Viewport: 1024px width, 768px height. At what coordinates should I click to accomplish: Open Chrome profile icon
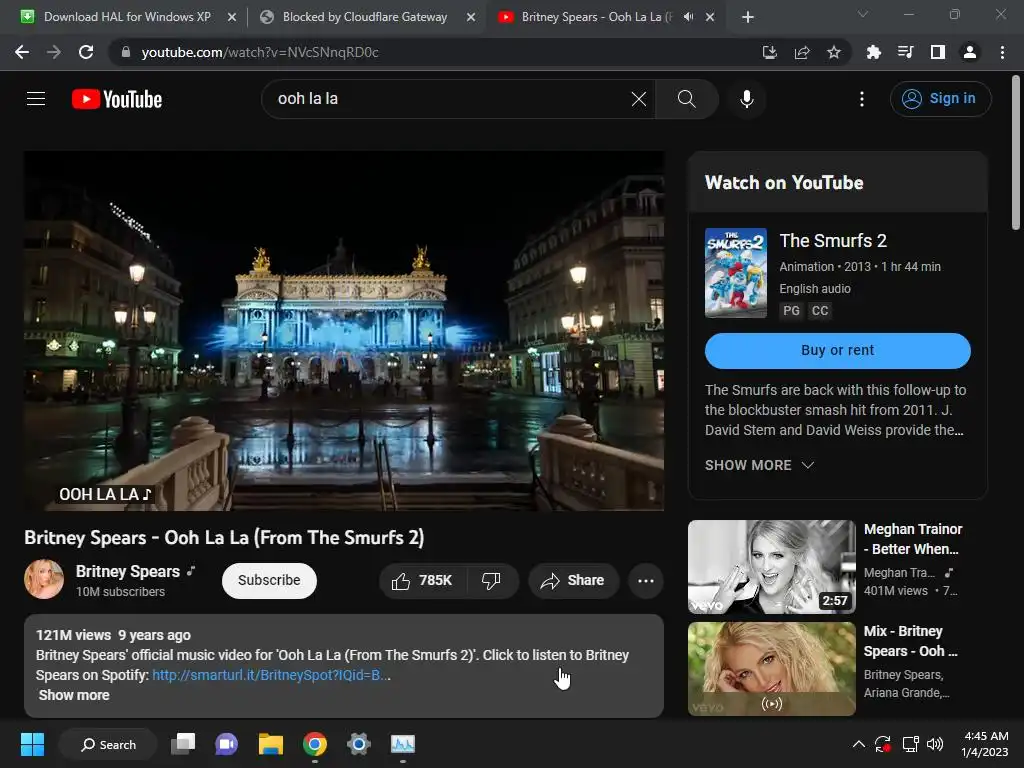pos(970,52)
